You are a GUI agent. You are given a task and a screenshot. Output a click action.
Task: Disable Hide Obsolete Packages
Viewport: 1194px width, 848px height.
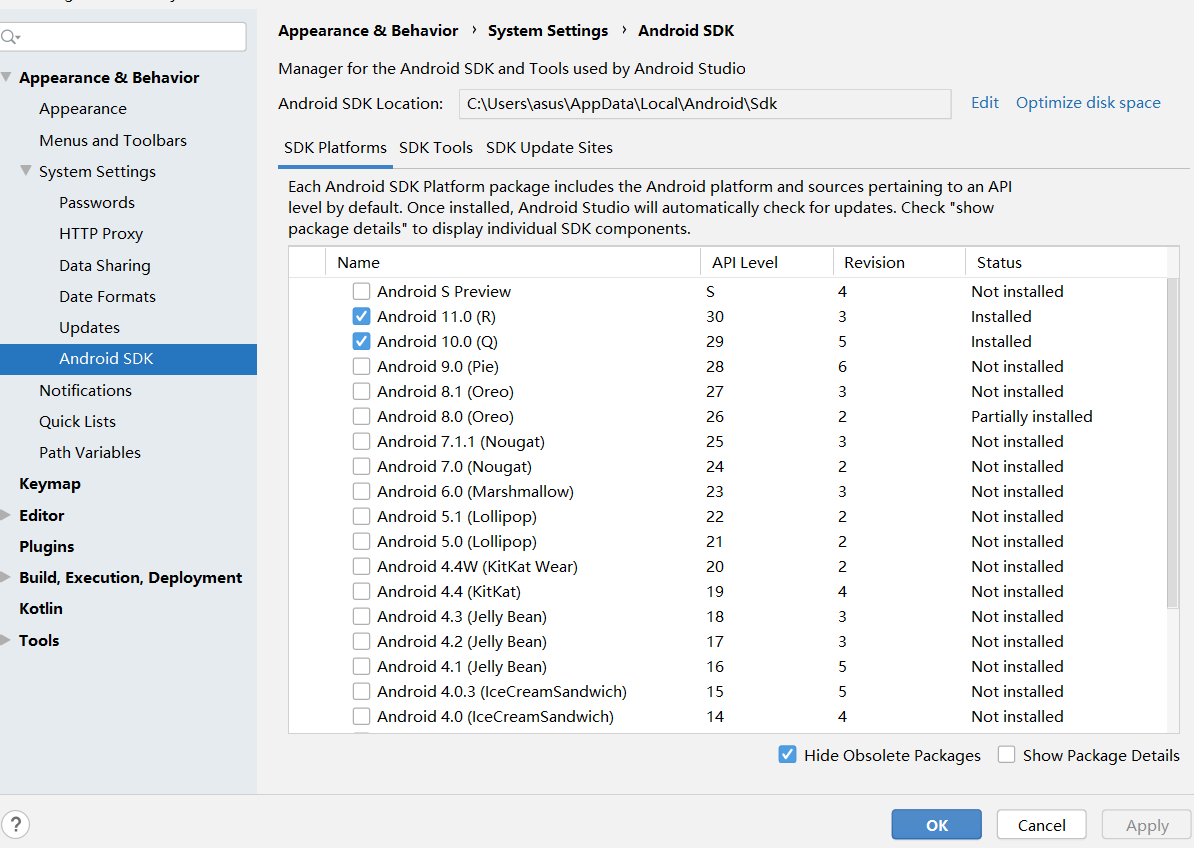tap(789, 755)
